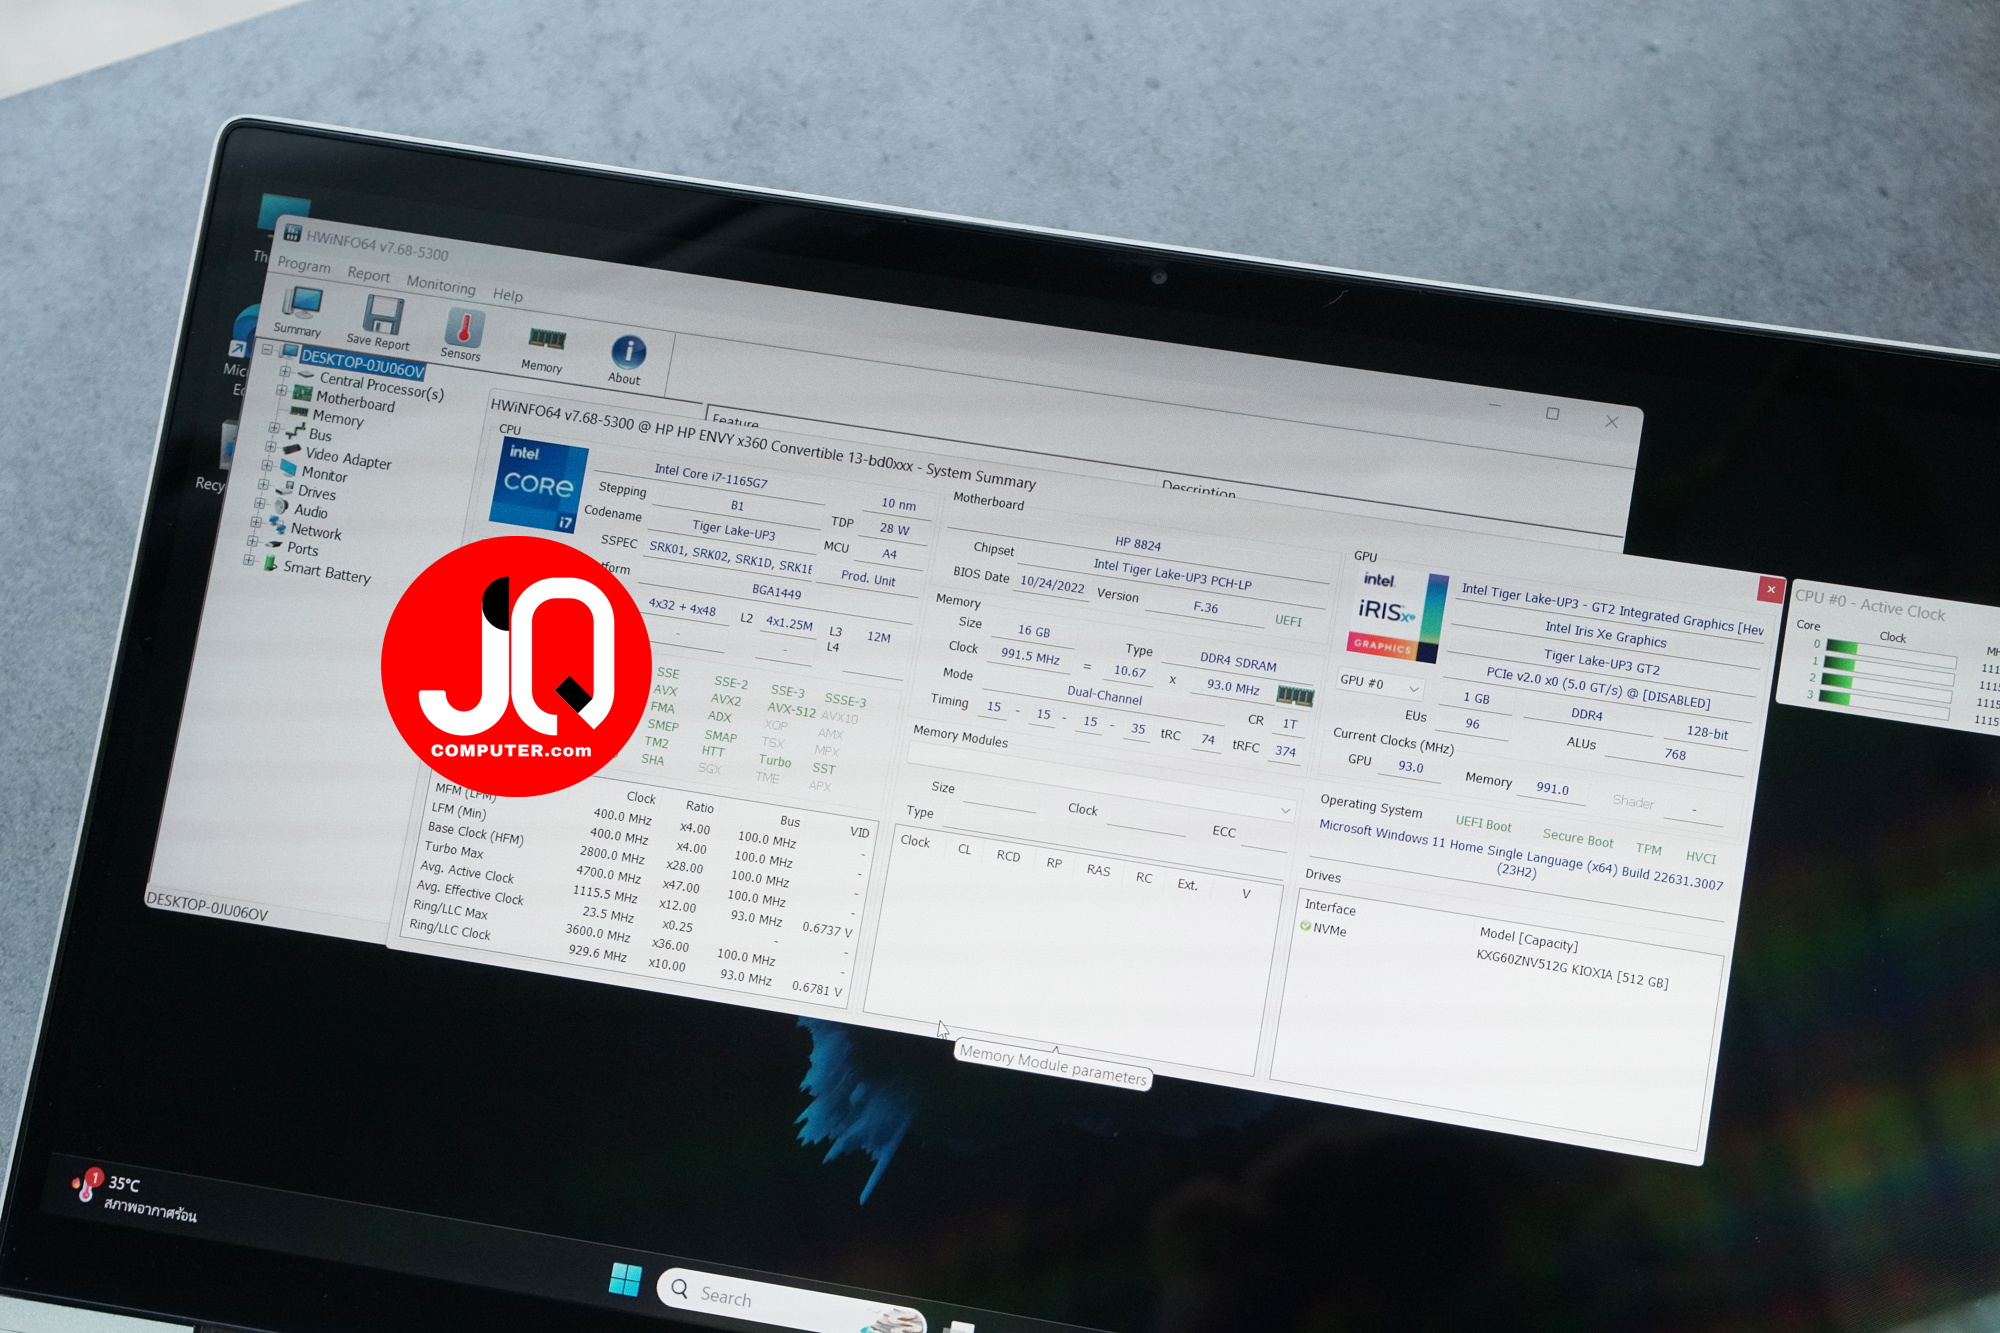2000x1333 pixels.
Task: Select the Monitor tree icon
Action: [x=289, y=467]
